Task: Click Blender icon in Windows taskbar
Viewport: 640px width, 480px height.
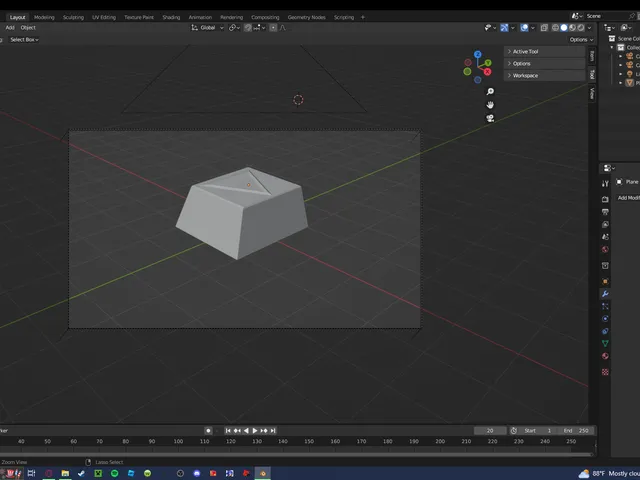Action: [262, 473]
